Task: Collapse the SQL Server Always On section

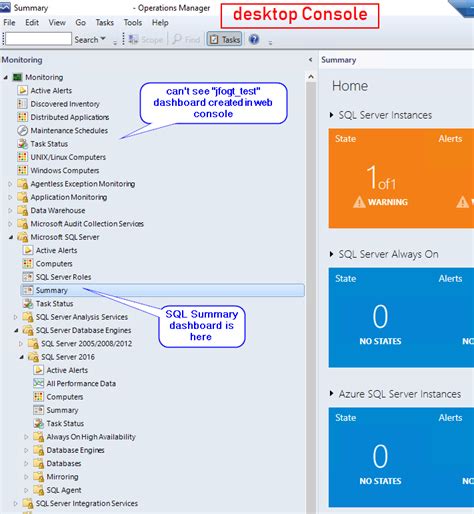Action: [x=331, y=254]
